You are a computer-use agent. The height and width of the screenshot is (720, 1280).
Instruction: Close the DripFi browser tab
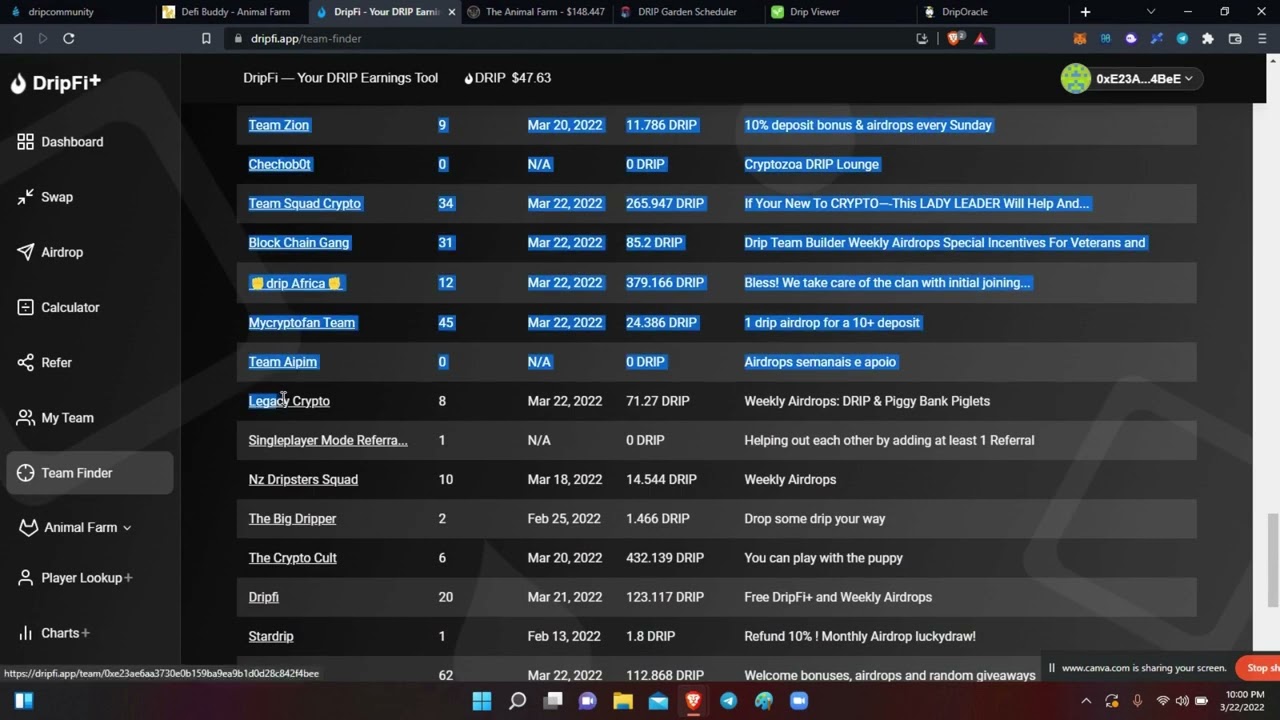(451, 12)
